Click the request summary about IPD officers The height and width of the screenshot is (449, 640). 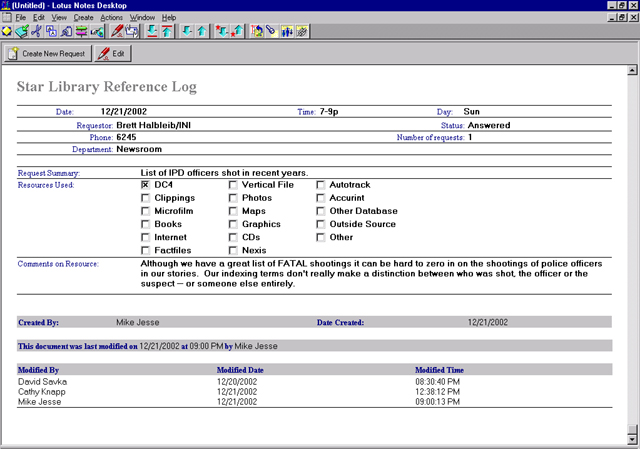[224, 173]
